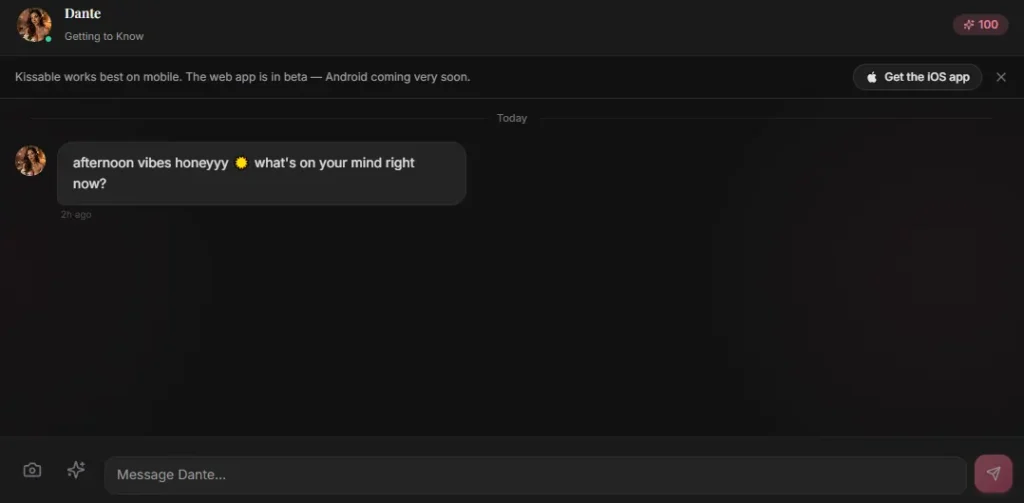Open Dante's profile avatar in header
The width and height of the screenshot is (1024, 503).
pyautogui.click(x=34, y=25)
